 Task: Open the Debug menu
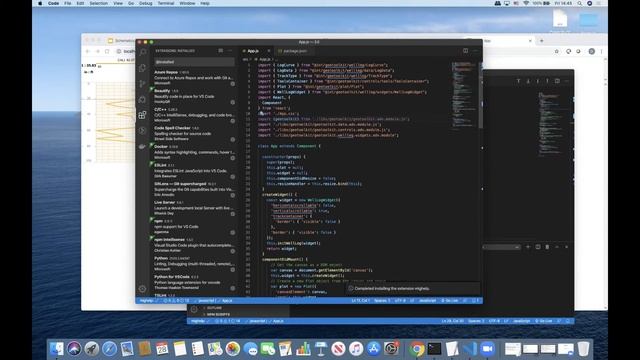145,3
